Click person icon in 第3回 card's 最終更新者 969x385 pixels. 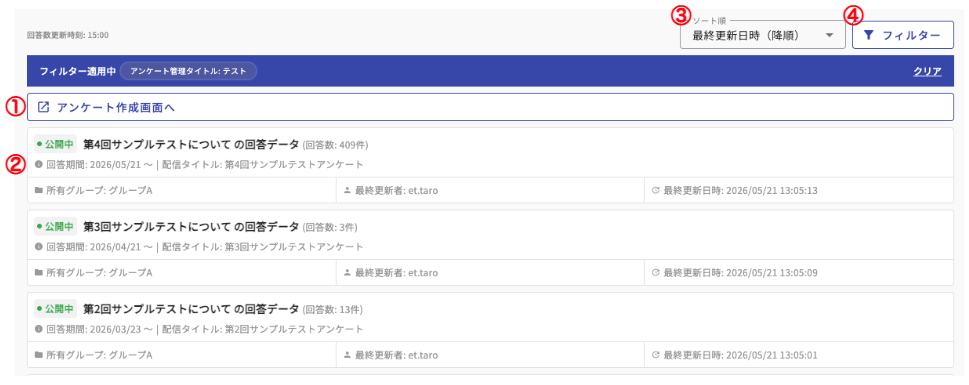click(x=347, y=273)
